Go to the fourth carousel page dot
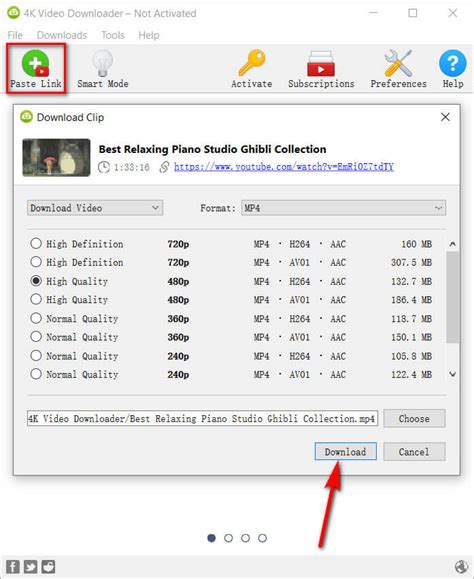 262,538
